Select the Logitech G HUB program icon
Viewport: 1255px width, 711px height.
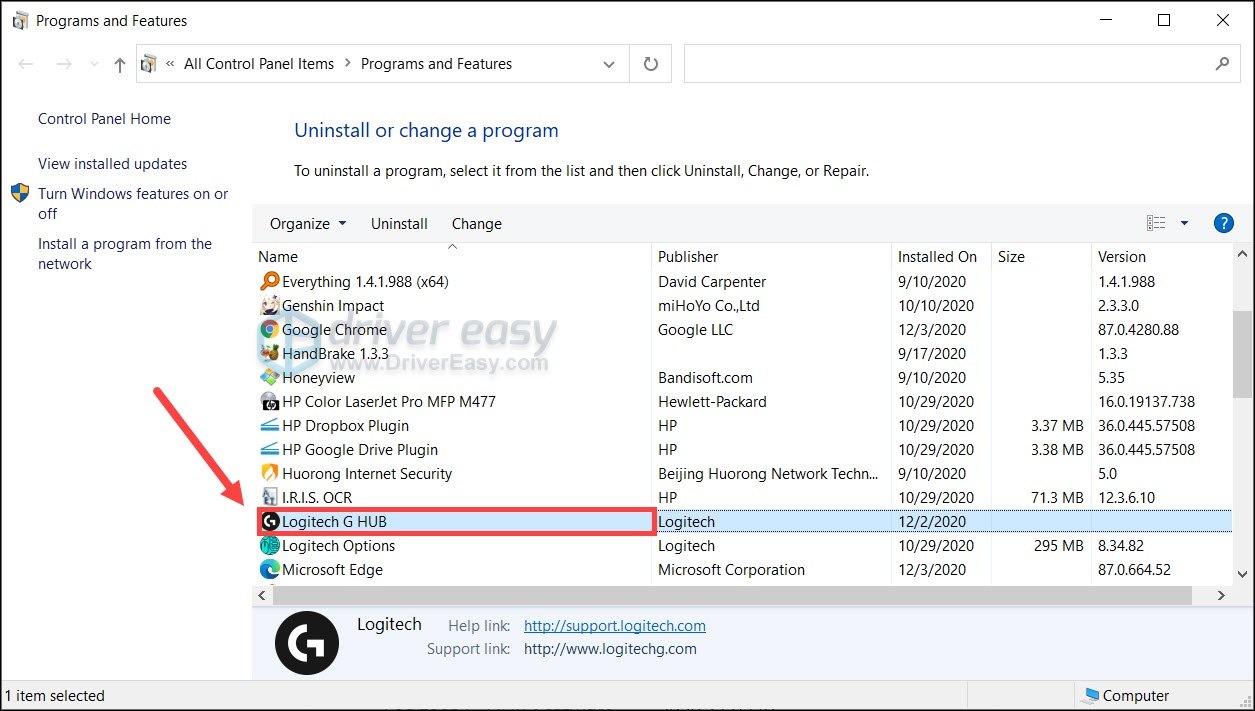coord(269,521)
